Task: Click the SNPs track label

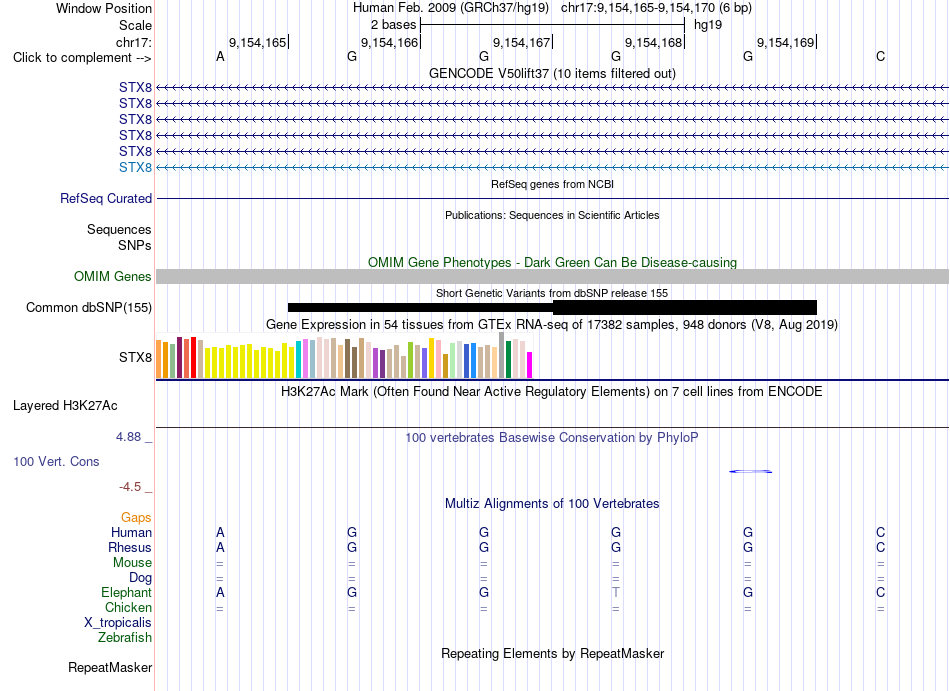Action: [135, 245]
